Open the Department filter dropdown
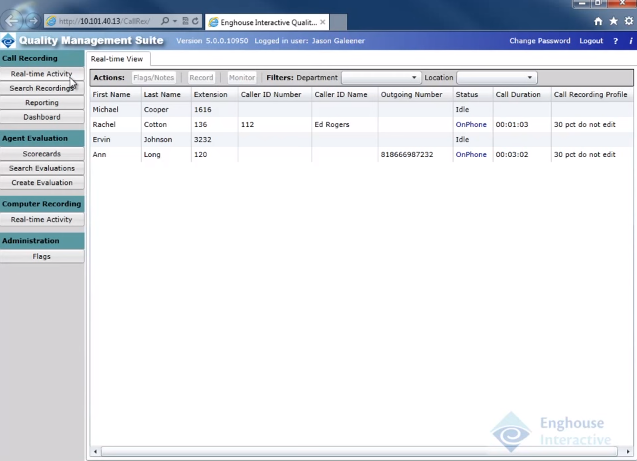The height and width of the screenshot is (461, 637). [x=381, y=78]
